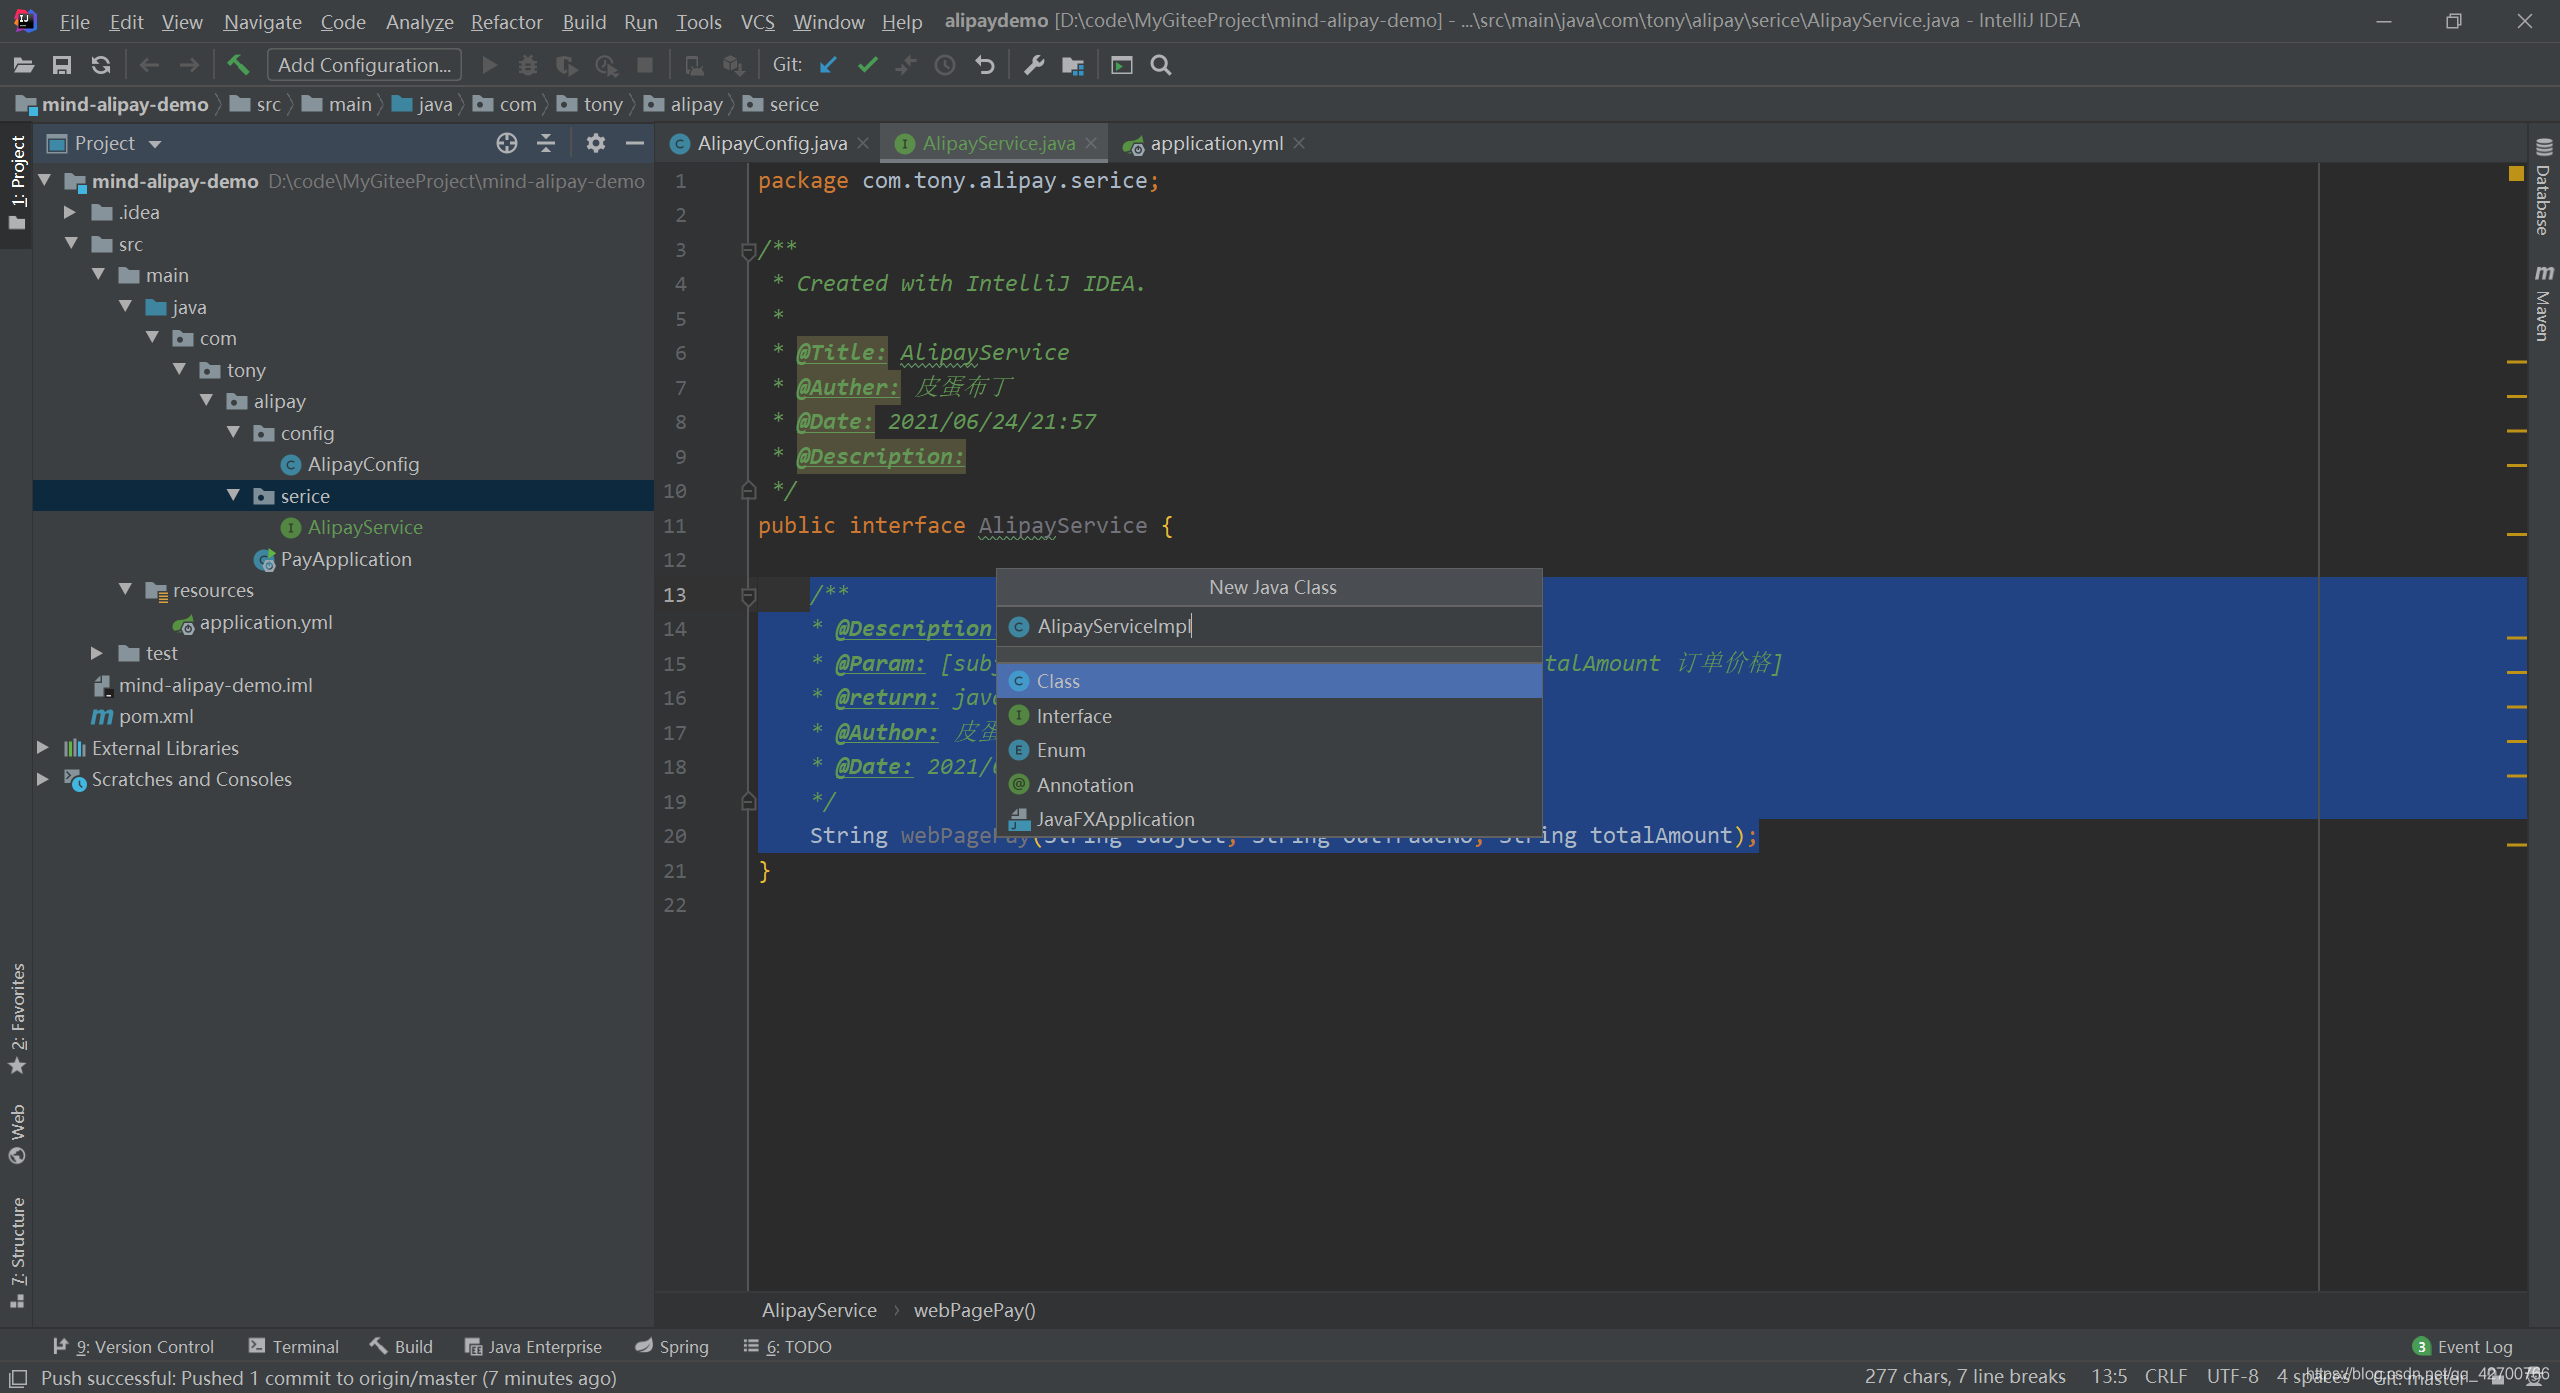This screenshot has width=2560, height=1393.
Task: Click Scroll from Source target icon
Action: 507,143
